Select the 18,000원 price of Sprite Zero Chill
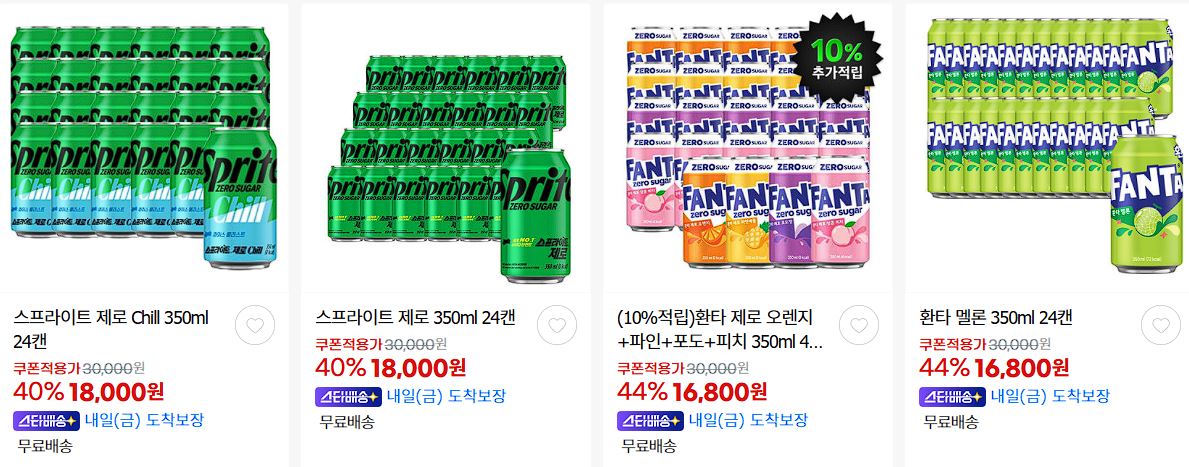This screenshot has width=1189, height=467. [x=116, y=392]
